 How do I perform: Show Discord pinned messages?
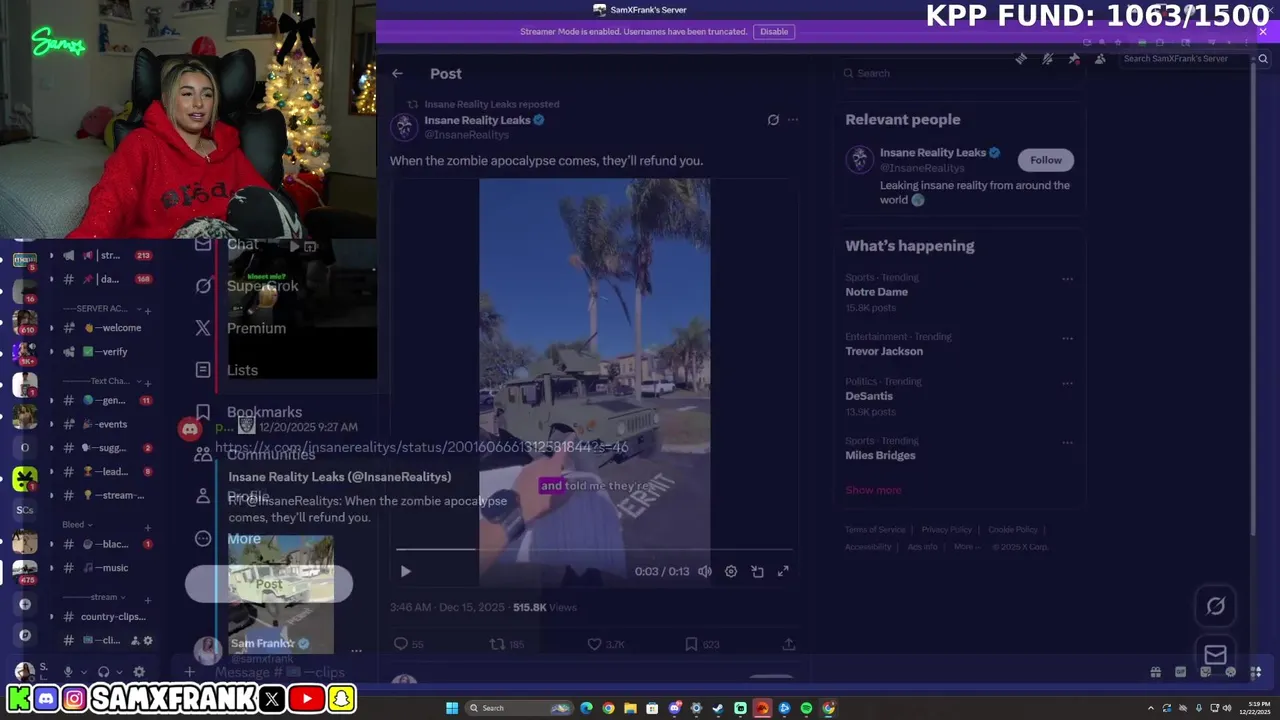1074,59
